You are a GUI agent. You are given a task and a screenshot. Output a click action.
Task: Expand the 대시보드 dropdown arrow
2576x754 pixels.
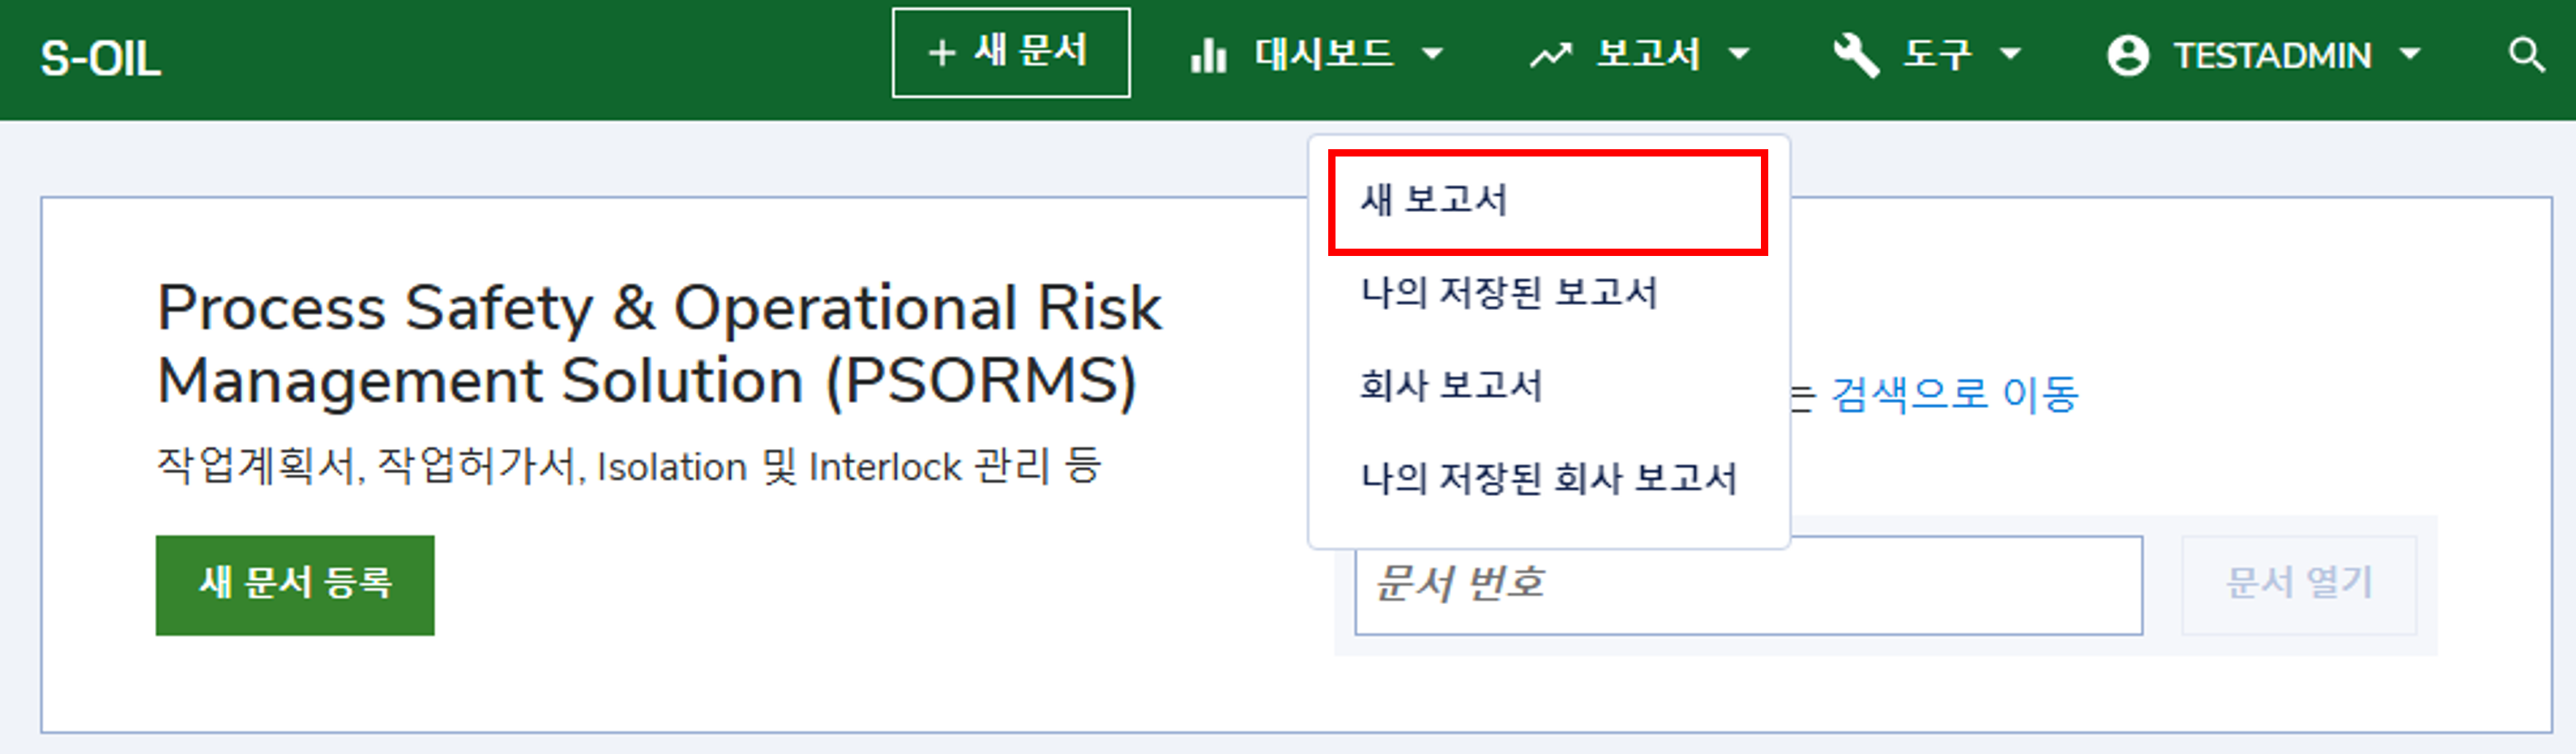tap(1433, 54)
